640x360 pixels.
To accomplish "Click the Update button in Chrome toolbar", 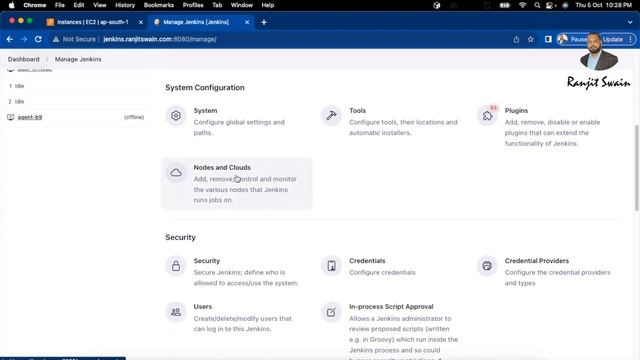I will [613, 39].
